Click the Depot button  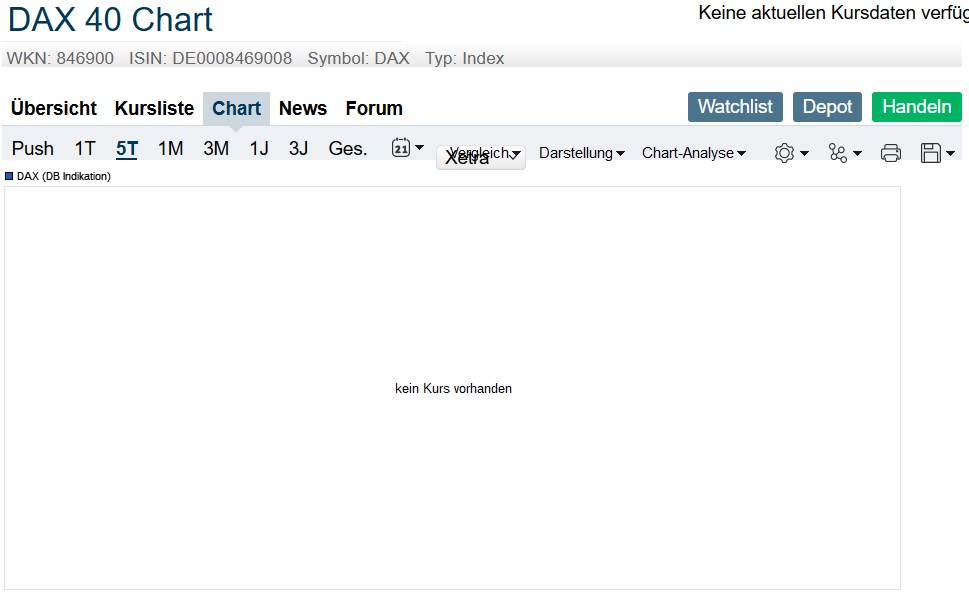(827, 107)
